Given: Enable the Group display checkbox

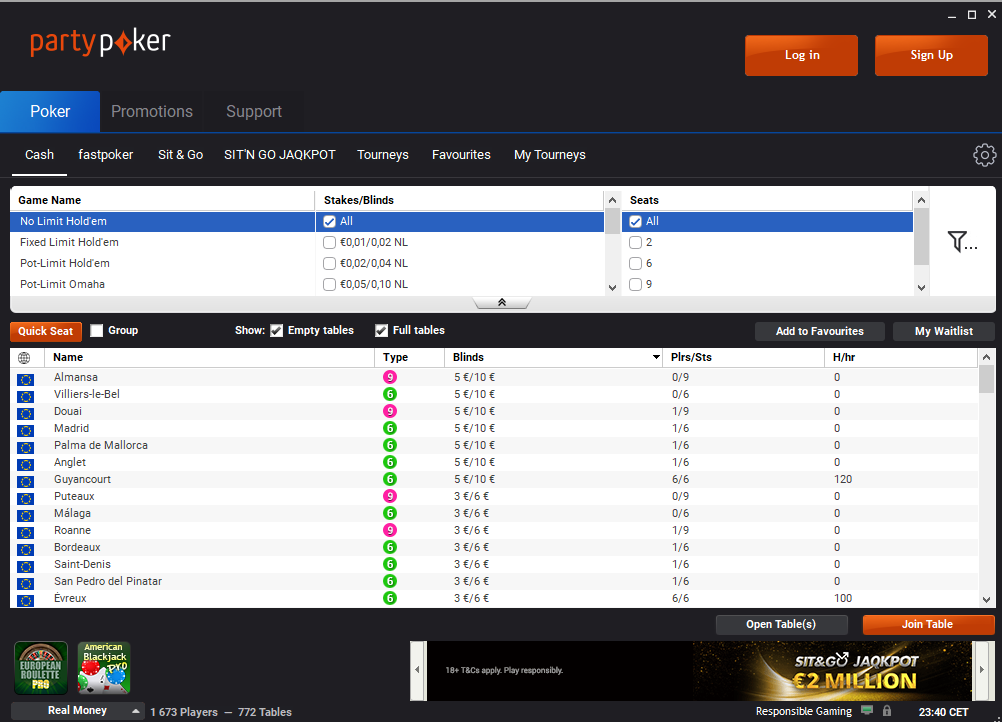Looking at the screenshot, I should coord(96,330).
